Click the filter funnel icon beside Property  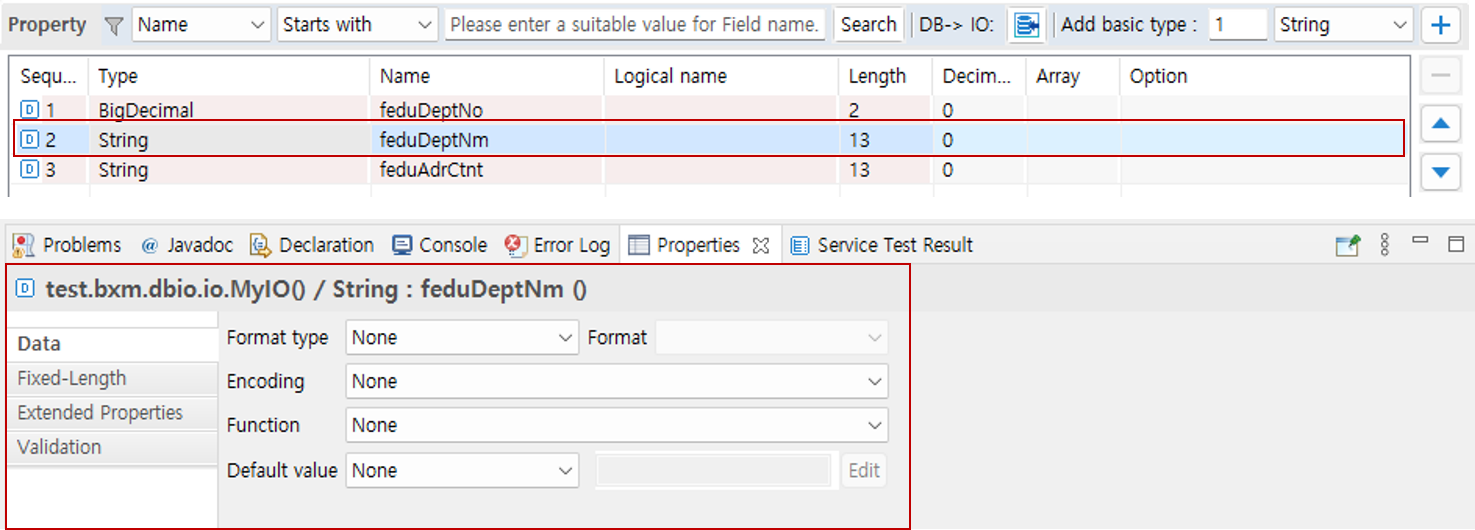(114, 25)
